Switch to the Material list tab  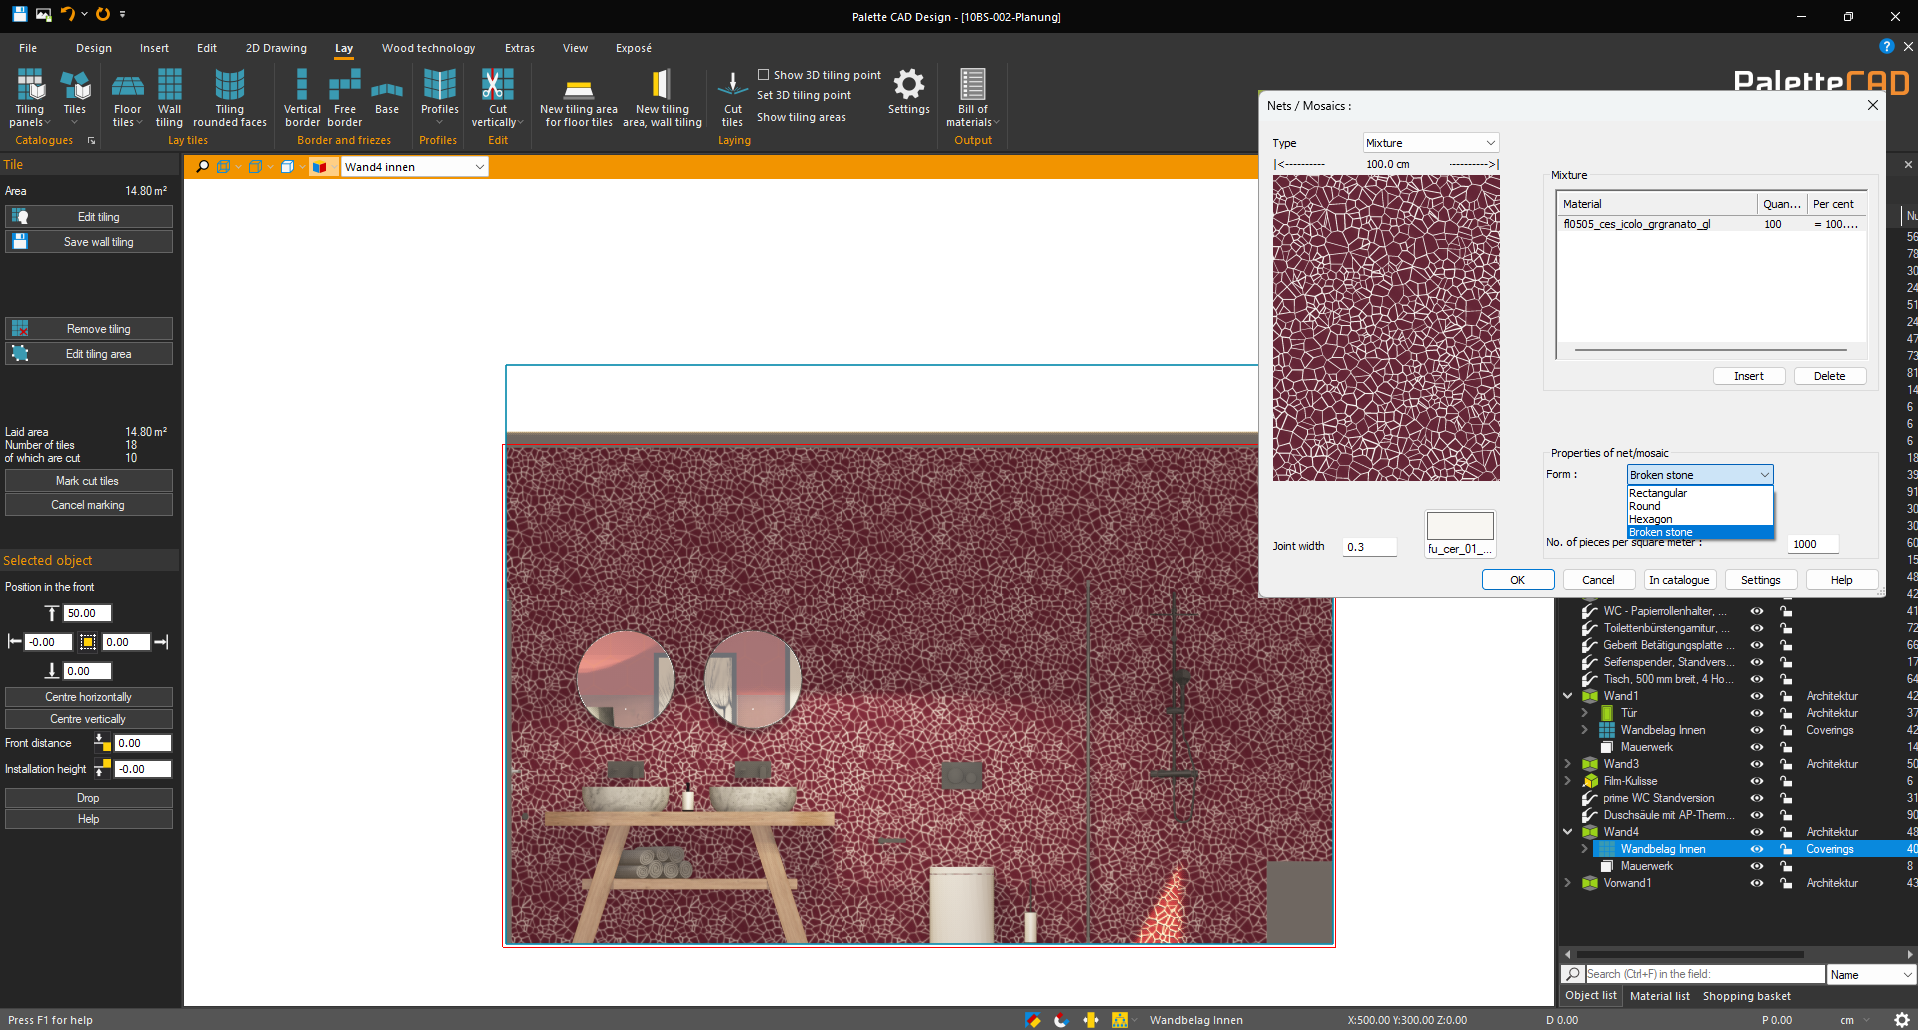click(1659, 996)
